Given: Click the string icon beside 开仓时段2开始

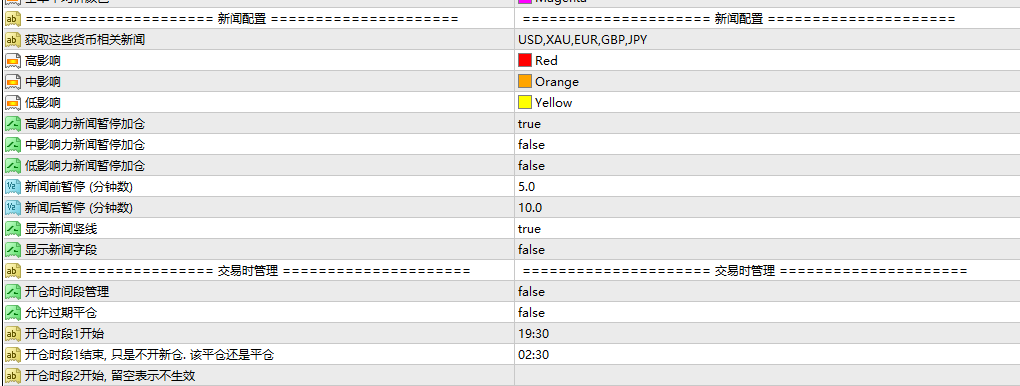Looking at the screenshot, I should pyautogui.click(x=13, y=376).
